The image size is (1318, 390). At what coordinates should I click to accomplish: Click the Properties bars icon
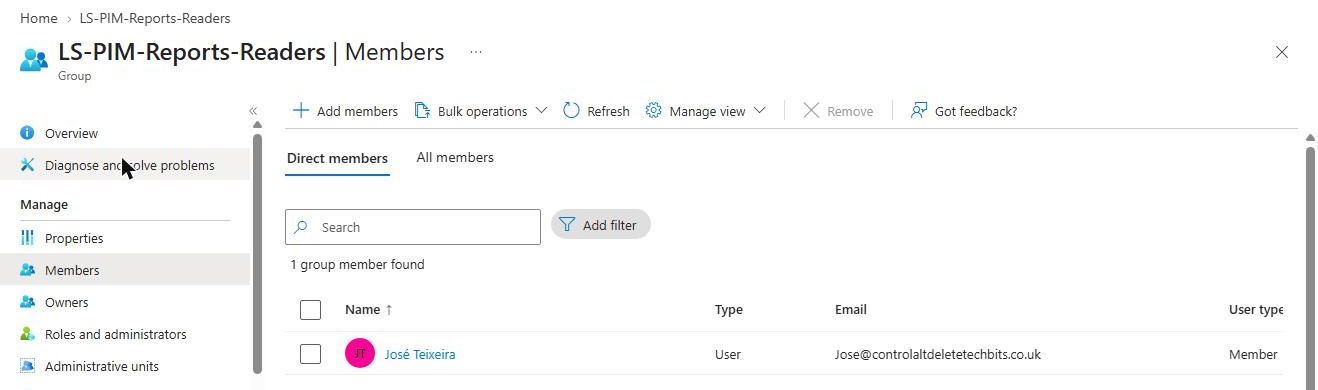[28, 238]
